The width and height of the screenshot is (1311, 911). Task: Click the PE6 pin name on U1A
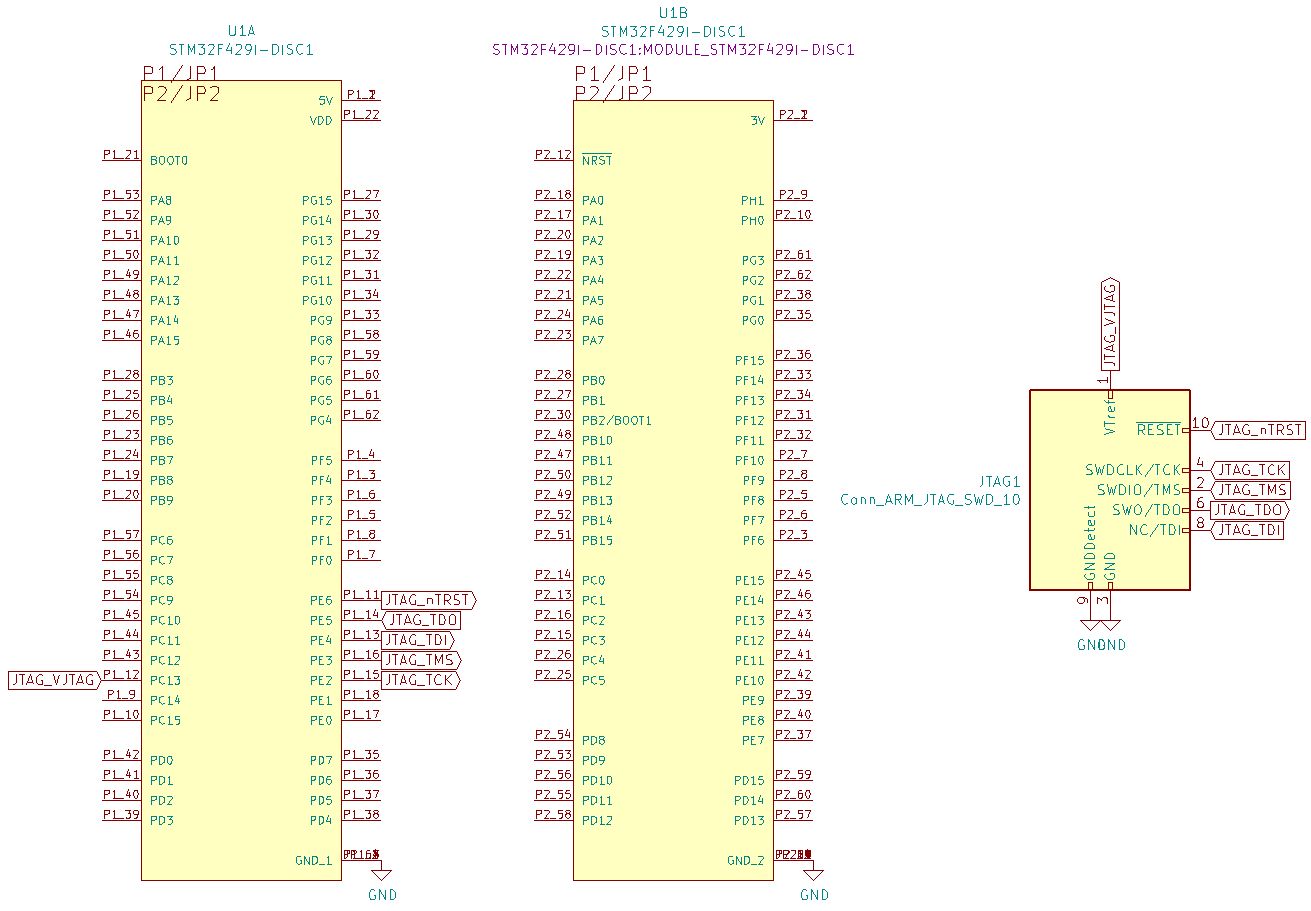coord(321,600)
